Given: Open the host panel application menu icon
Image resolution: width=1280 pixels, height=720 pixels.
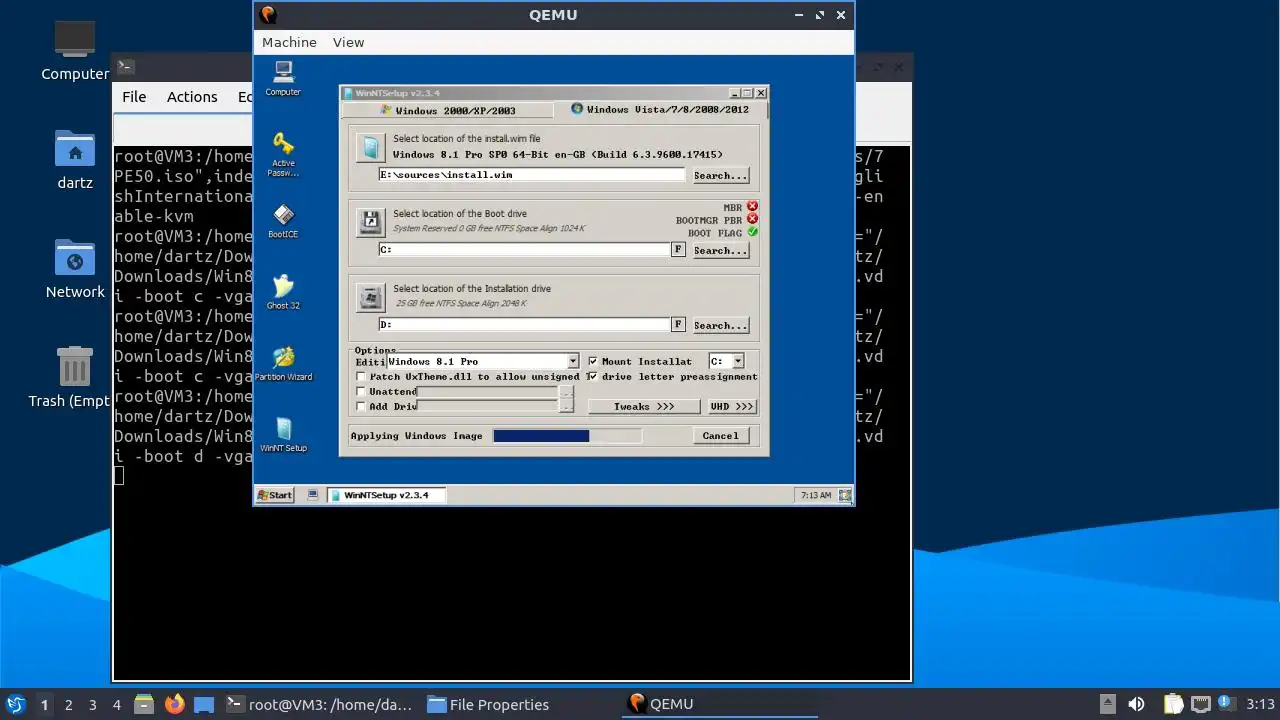Looking at the screenshot, I should [15, 704].
